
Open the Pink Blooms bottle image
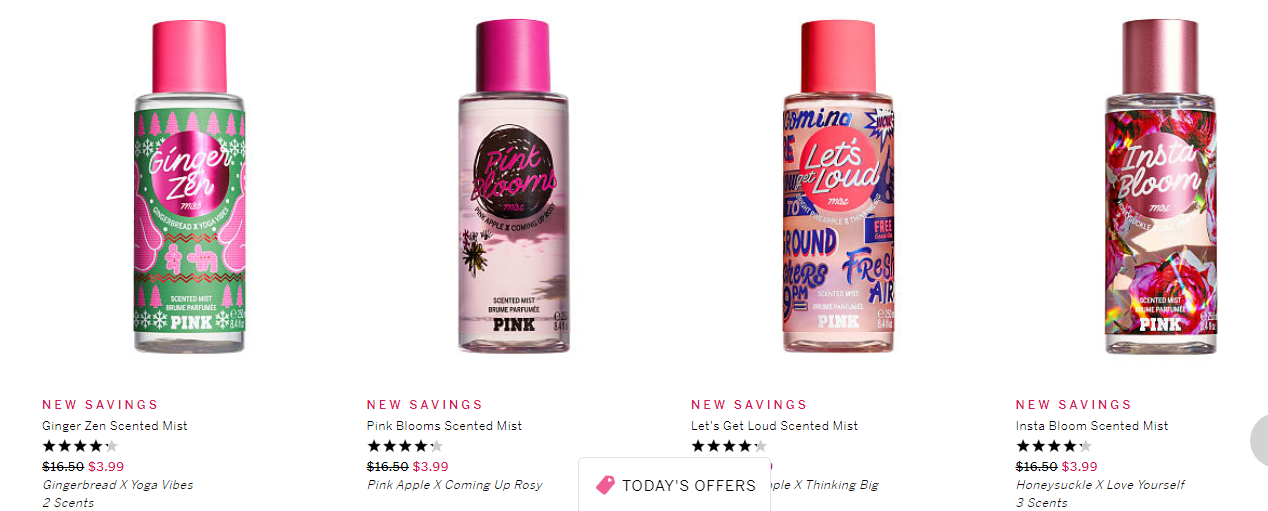click(513, 186)
